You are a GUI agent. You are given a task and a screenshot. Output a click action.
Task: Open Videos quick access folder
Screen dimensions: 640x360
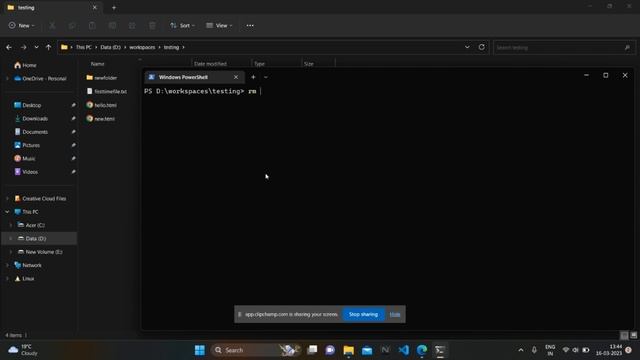pos(30,172)
